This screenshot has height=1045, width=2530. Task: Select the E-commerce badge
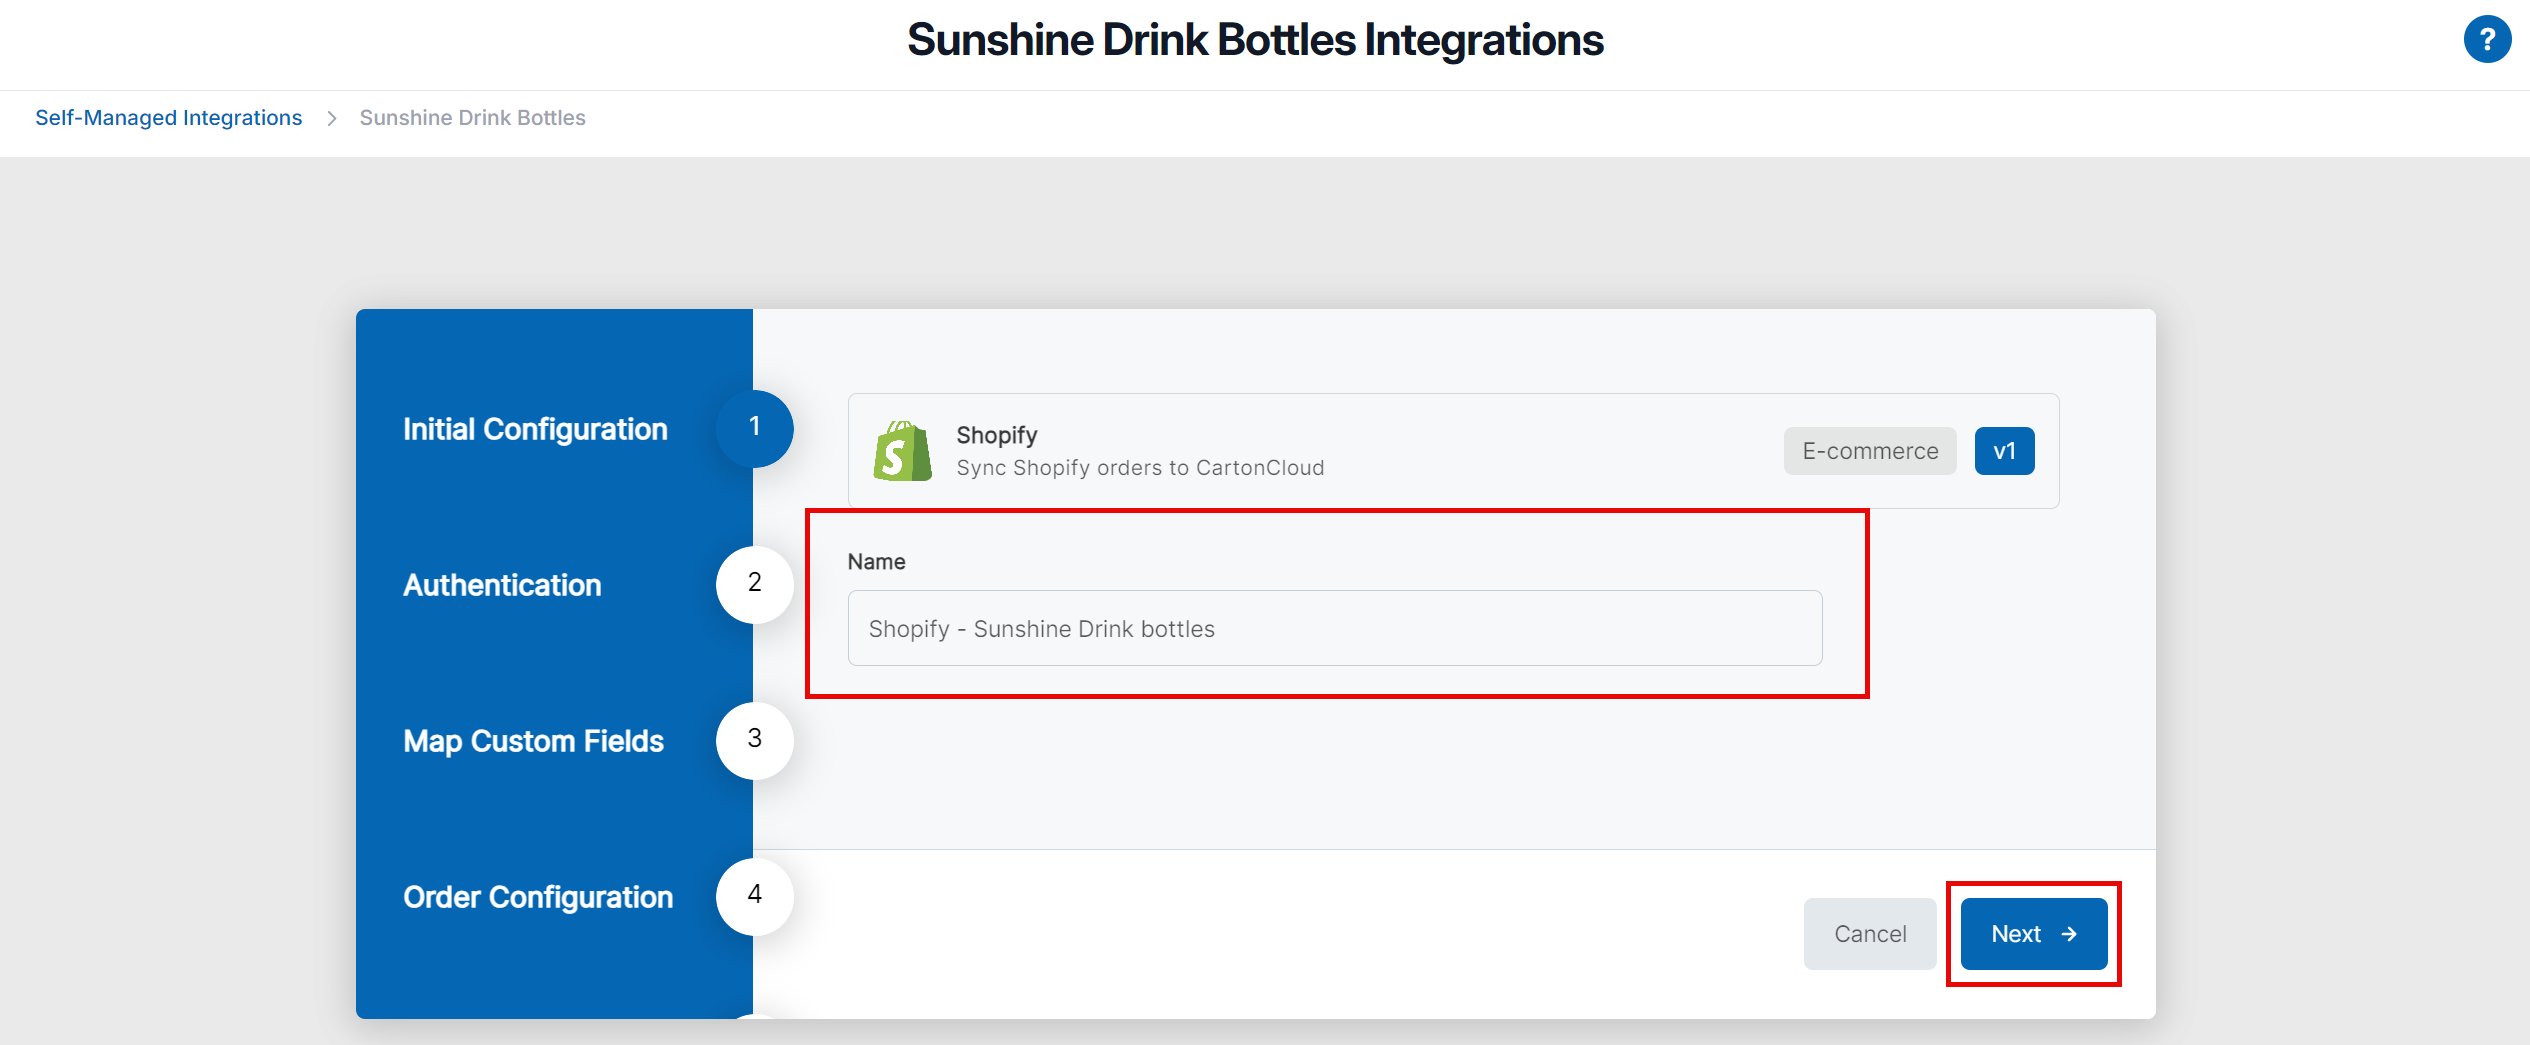tap(1869, 451)
